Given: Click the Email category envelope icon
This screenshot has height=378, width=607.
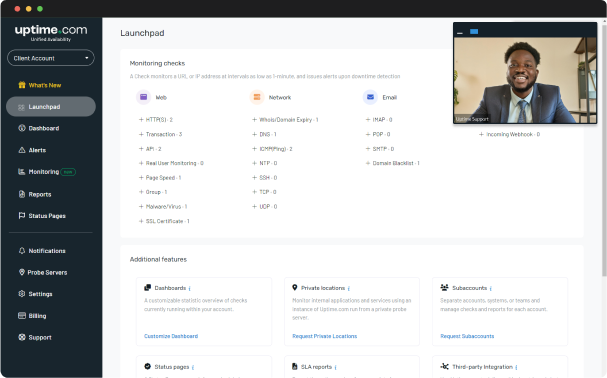Looking at the screenshot, I should coord(370,97).
